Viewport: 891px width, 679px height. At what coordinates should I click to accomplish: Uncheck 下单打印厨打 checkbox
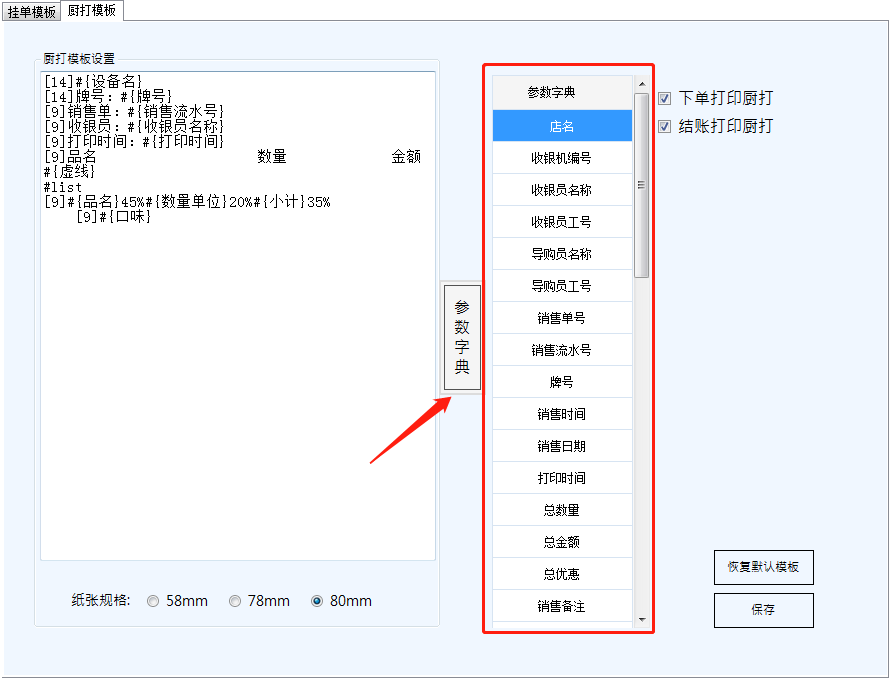point(664,98)
